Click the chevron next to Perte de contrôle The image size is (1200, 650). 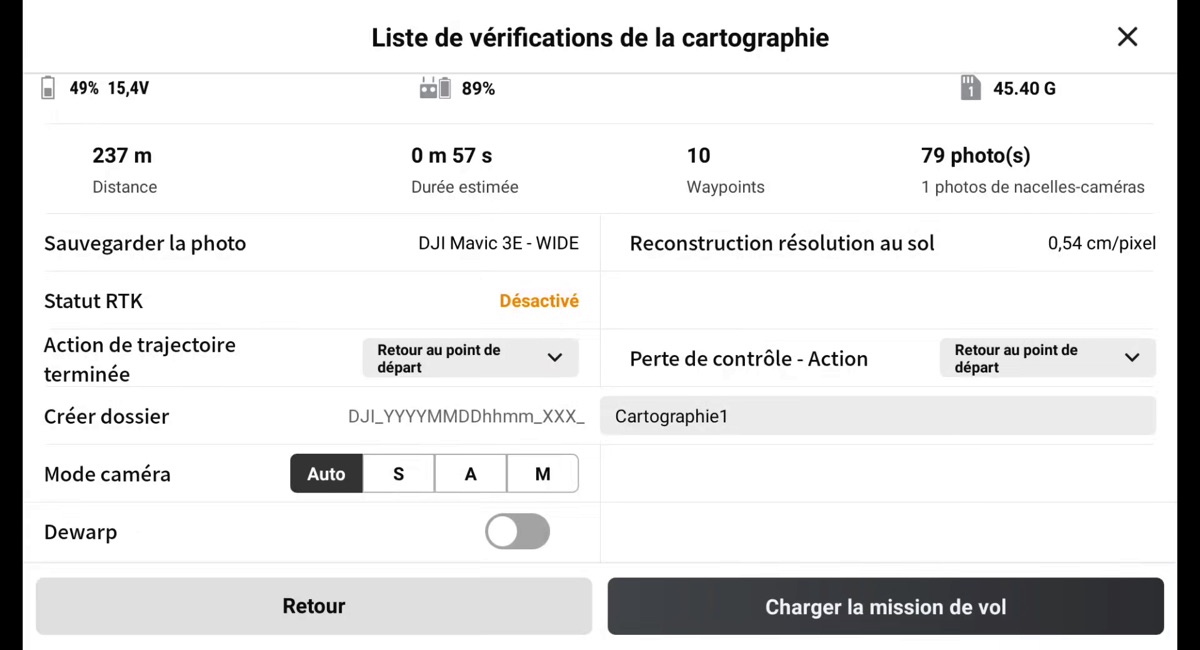(1132, 358)
